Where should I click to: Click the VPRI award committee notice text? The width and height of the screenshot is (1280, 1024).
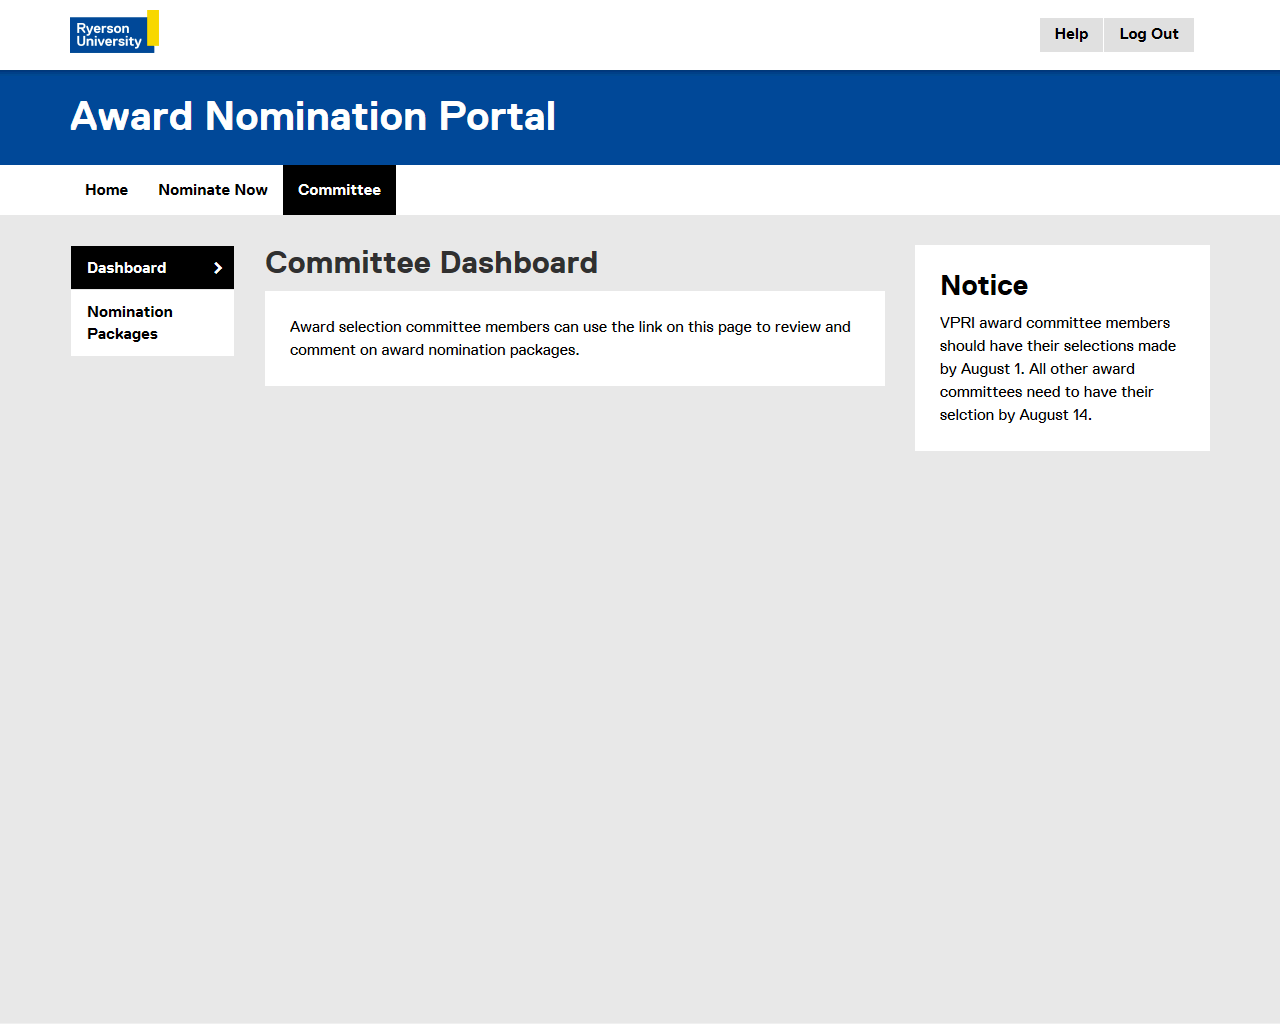[x=1054, y=323]
